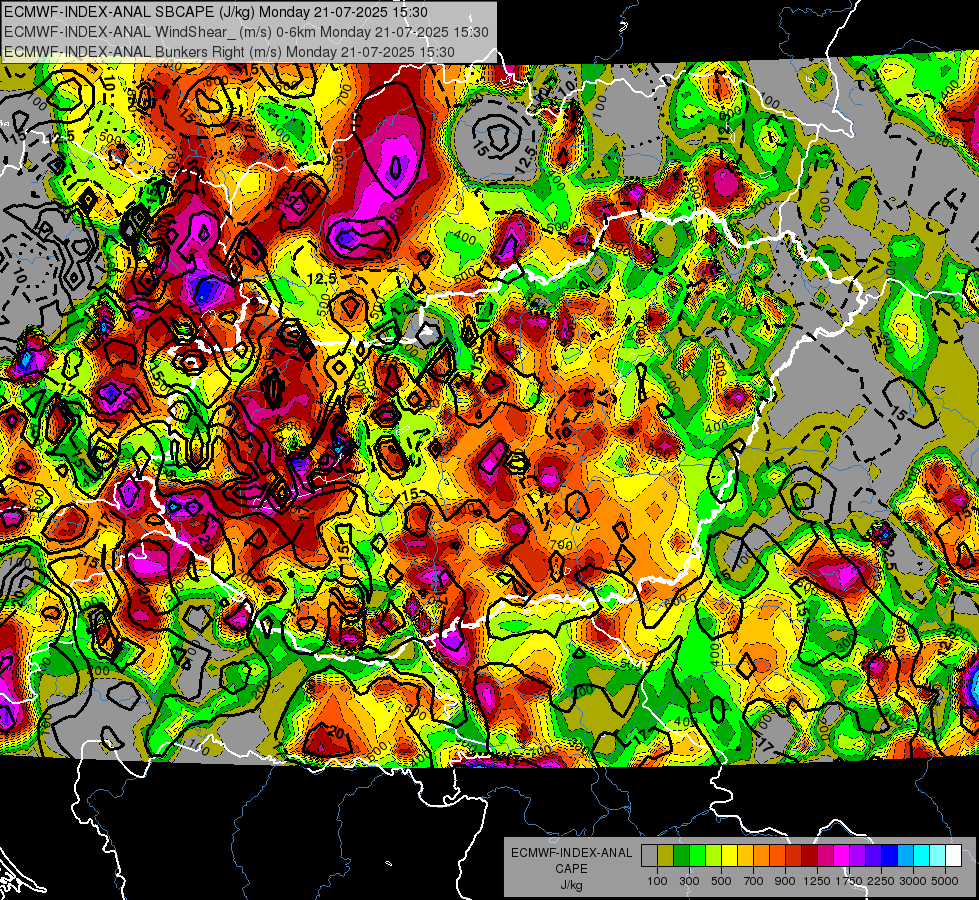Image resolution: width=979 pixels, height=900 pixels.
Task: Click the gray swatch in the CAPE legend
Action: coord(649,855)
